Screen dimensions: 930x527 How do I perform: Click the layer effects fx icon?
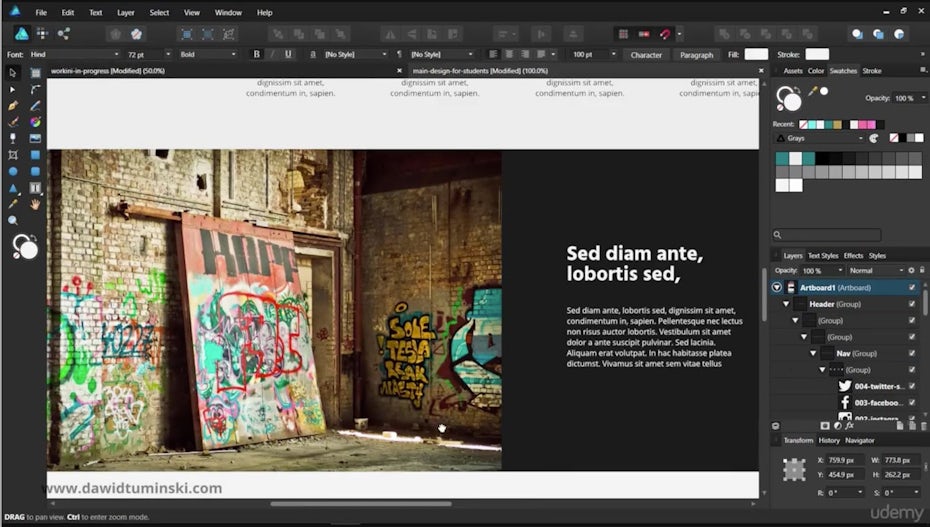pos(849,425)
